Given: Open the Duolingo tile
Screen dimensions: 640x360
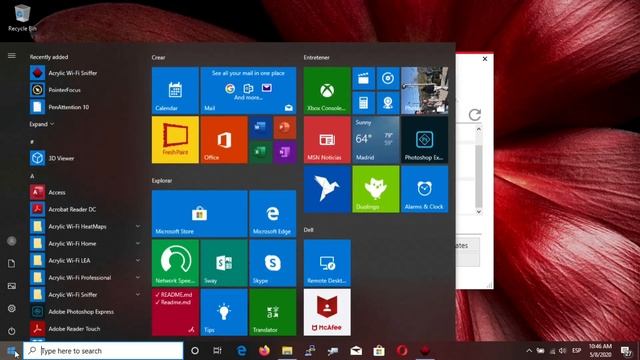Looking at the screenshot, I should 376,189.
